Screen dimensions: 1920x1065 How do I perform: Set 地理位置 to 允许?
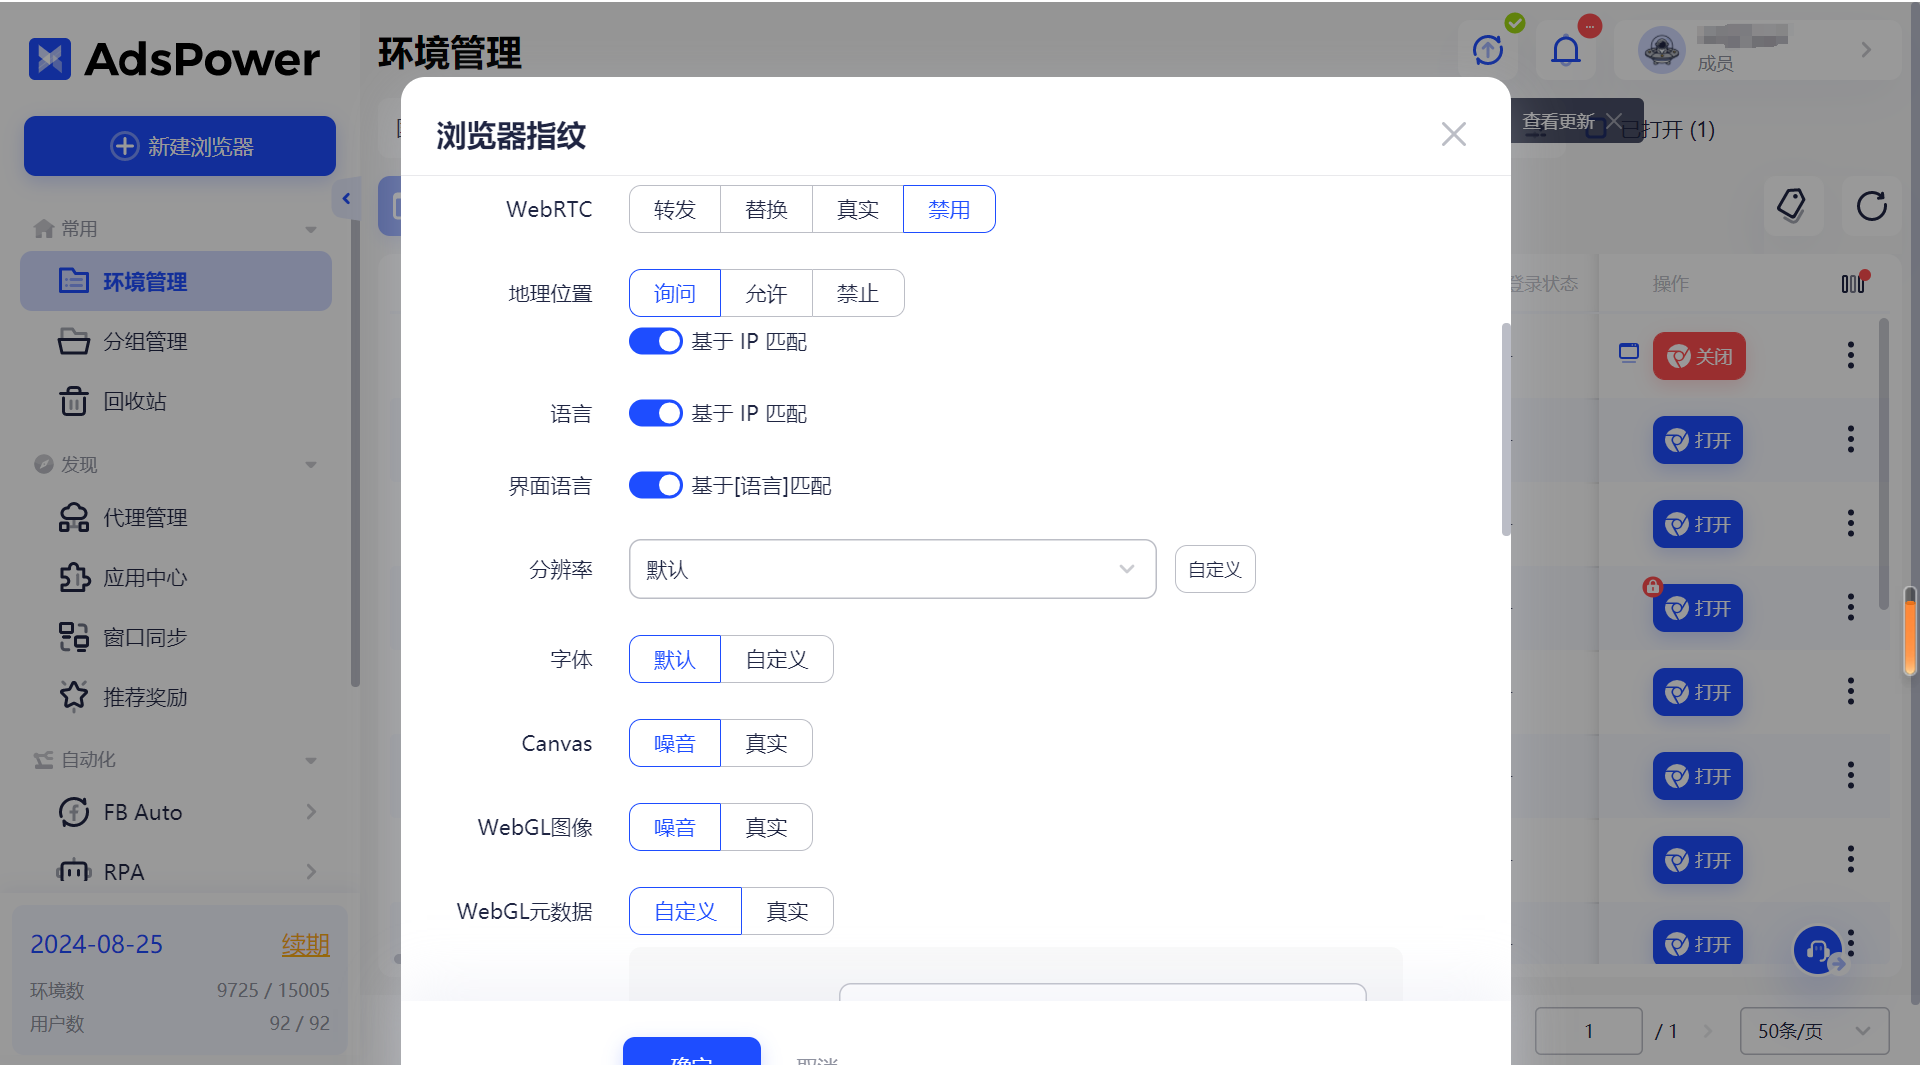tap(766, 293)
